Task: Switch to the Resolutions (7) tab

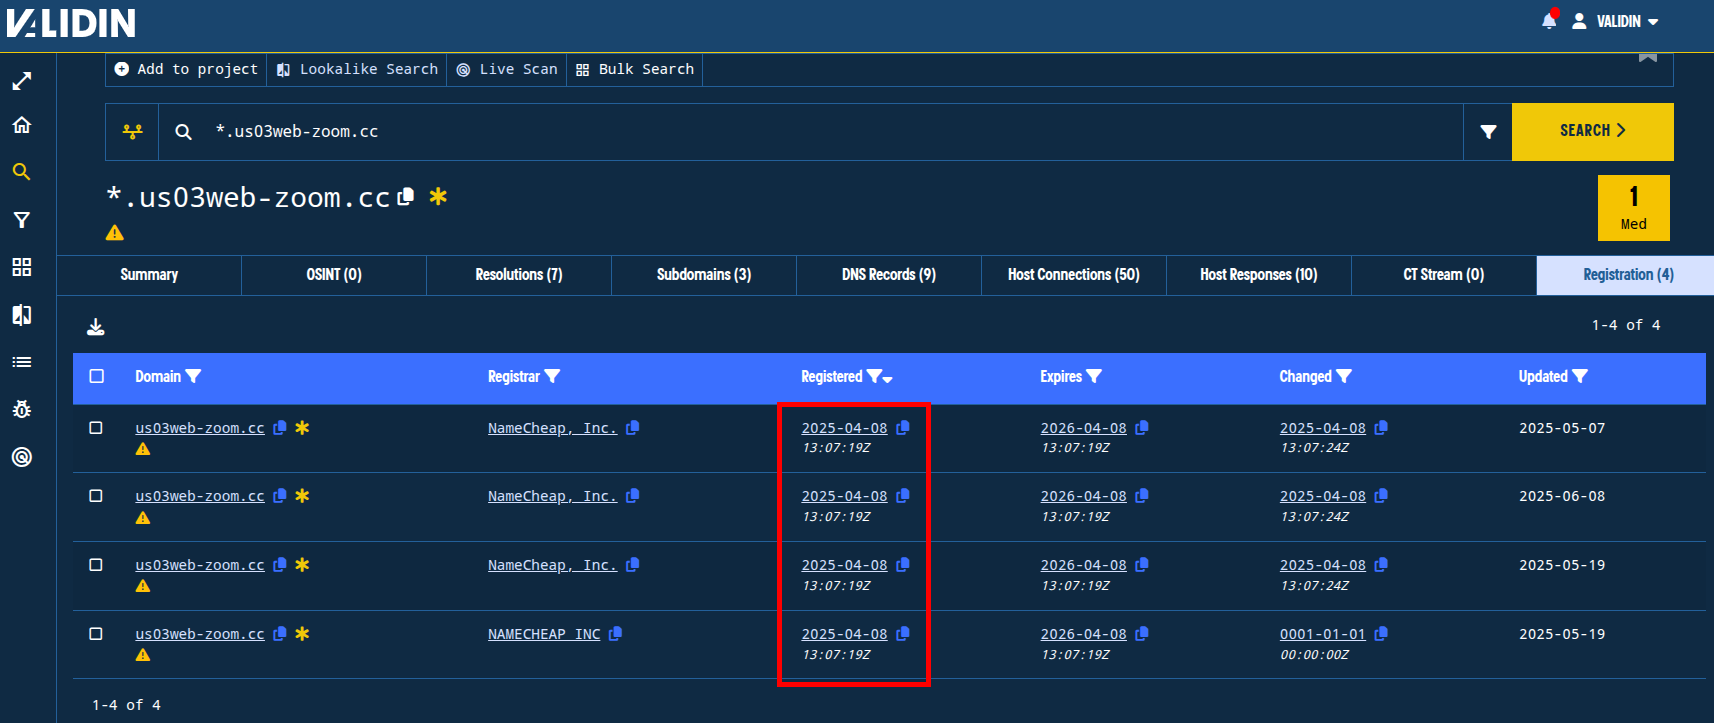Action: (x=519, y=275)
